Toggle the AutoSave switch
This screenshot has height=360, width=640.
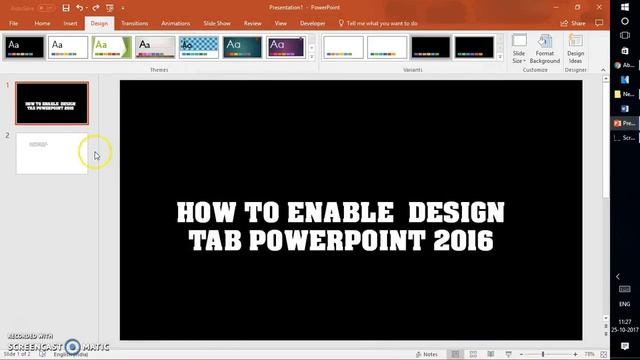pyautogui.click(x=46, y=8)
